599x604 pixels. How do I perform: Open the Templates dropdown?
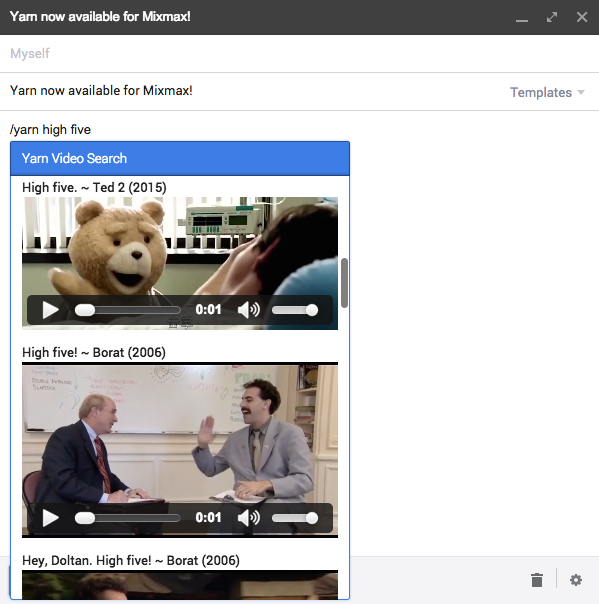[x=547, y=92]
